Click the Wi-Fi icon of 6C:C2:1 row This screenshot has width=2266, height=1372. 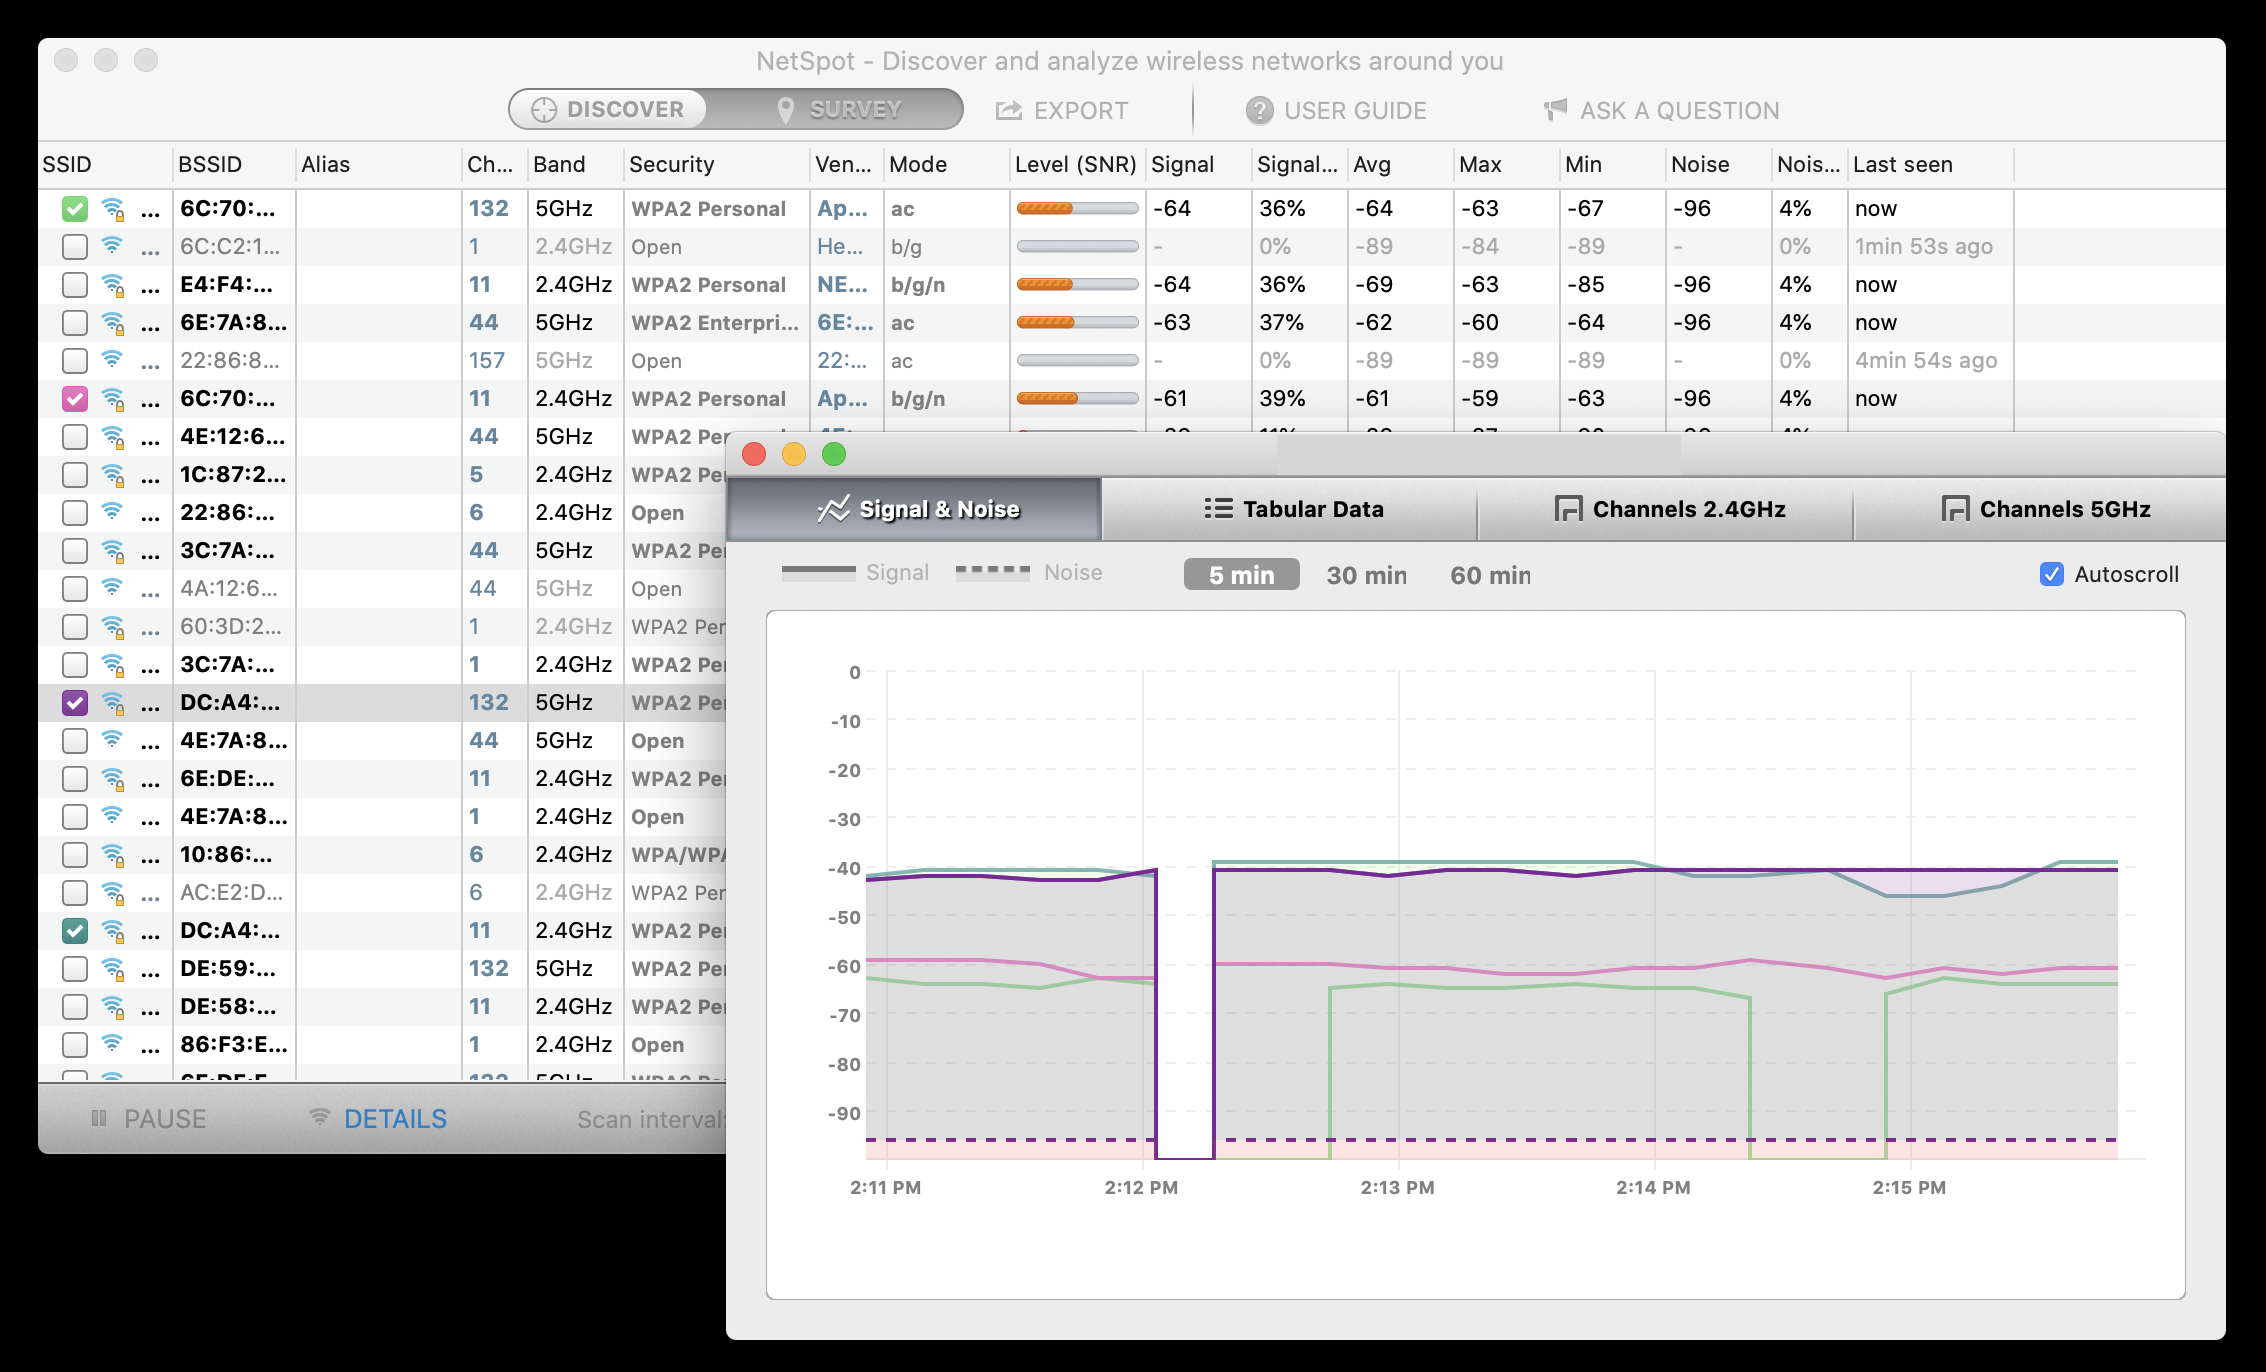tap(112, 245)
